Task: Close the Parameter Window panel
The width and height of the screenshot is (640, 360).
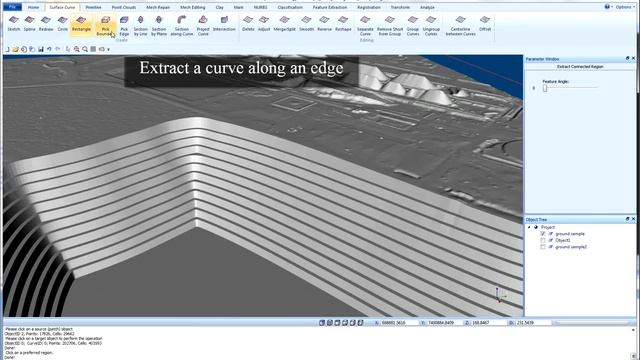Action: coord(633,59)
